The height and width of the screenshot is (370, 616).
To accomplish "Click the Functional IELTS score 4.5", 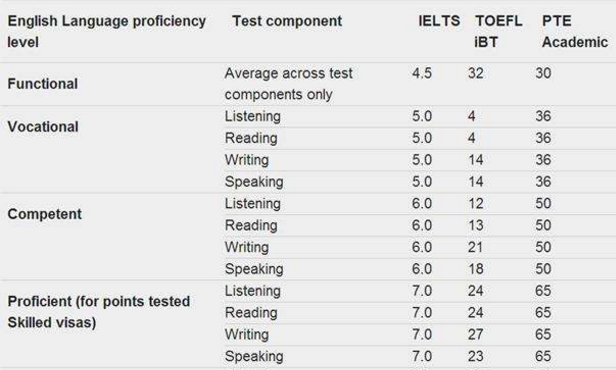I will tap(422, 73).
